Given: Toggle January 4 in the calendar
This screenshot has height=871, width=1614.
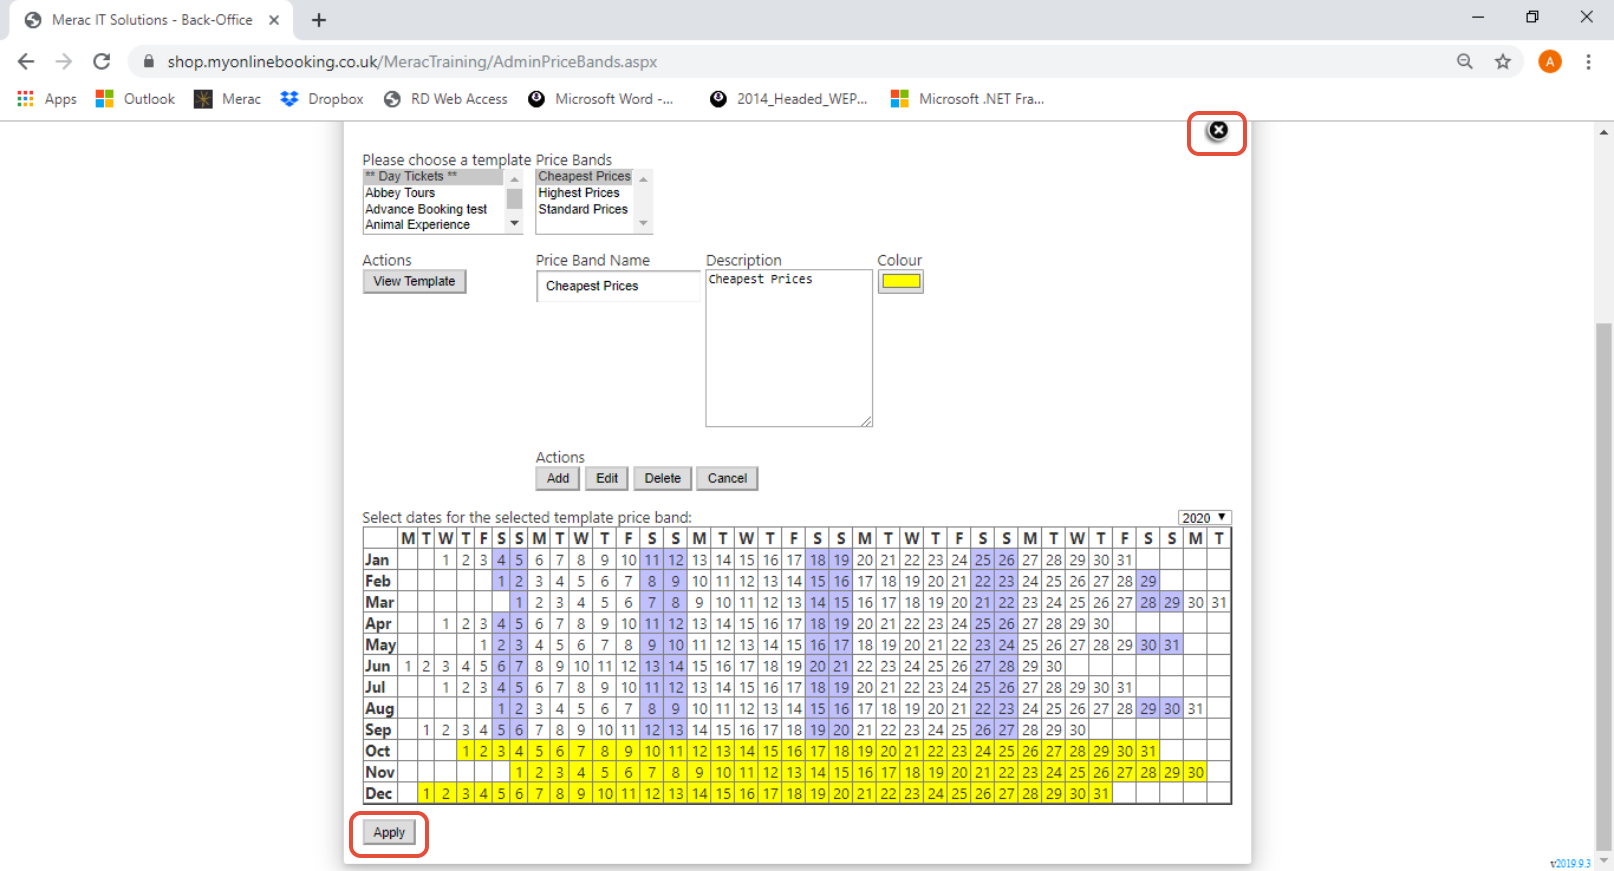Looking at the screenshot, I should coord(501,560).
